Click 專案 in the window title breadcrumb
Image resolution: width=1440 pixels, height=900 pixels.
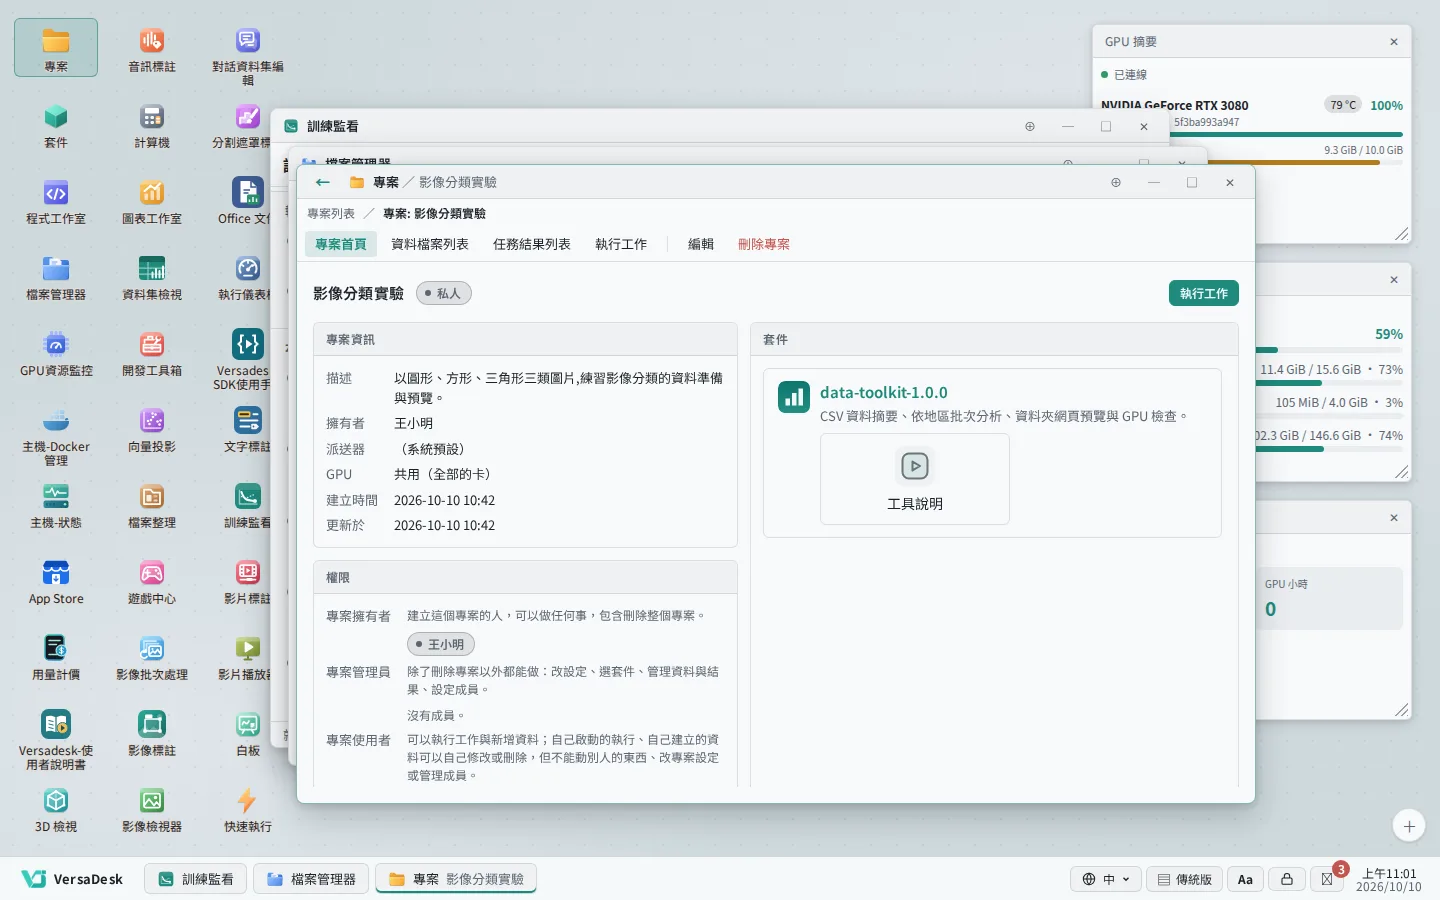(386, 182)
